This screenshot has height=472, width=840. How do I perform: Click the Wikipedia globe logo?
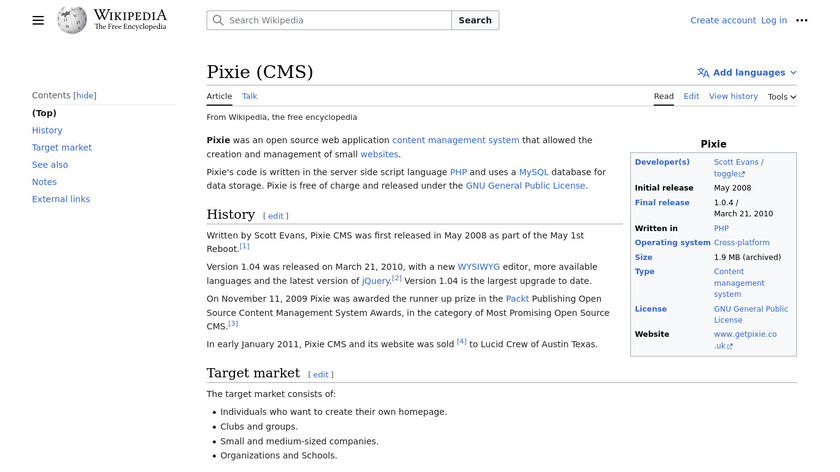click(72, 20)
